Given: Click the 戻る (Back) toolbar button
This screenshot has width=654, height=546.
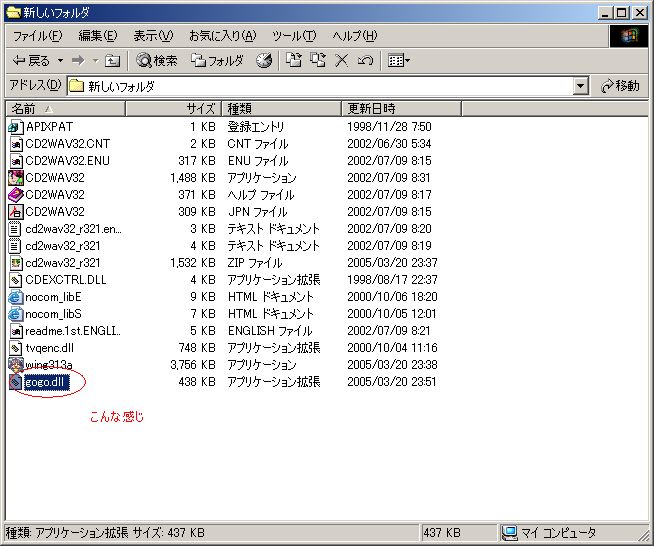Looking at the screenshot, I should pyautogui.click(x=30, y=61).
